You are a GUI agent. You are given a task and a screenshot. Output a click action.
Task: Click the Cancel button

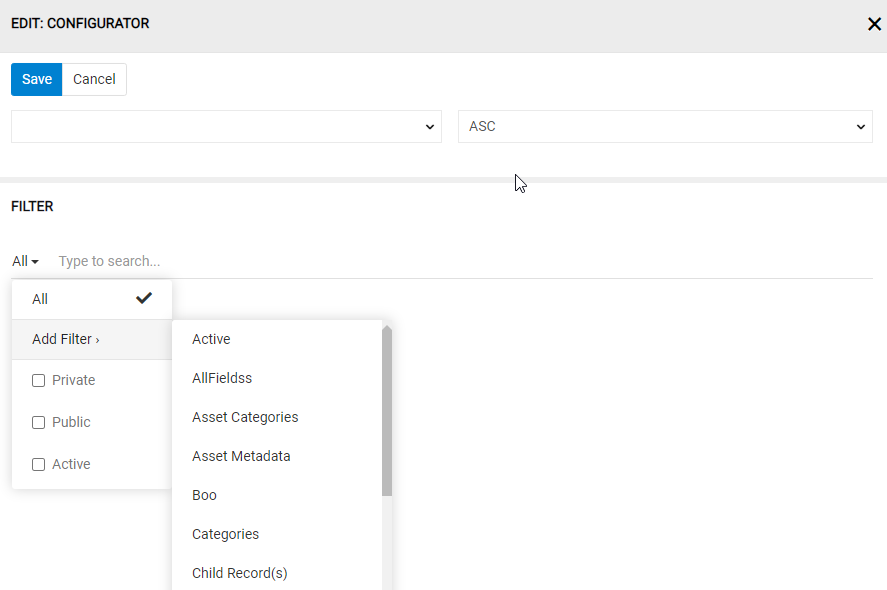click(x=94, y=79)
